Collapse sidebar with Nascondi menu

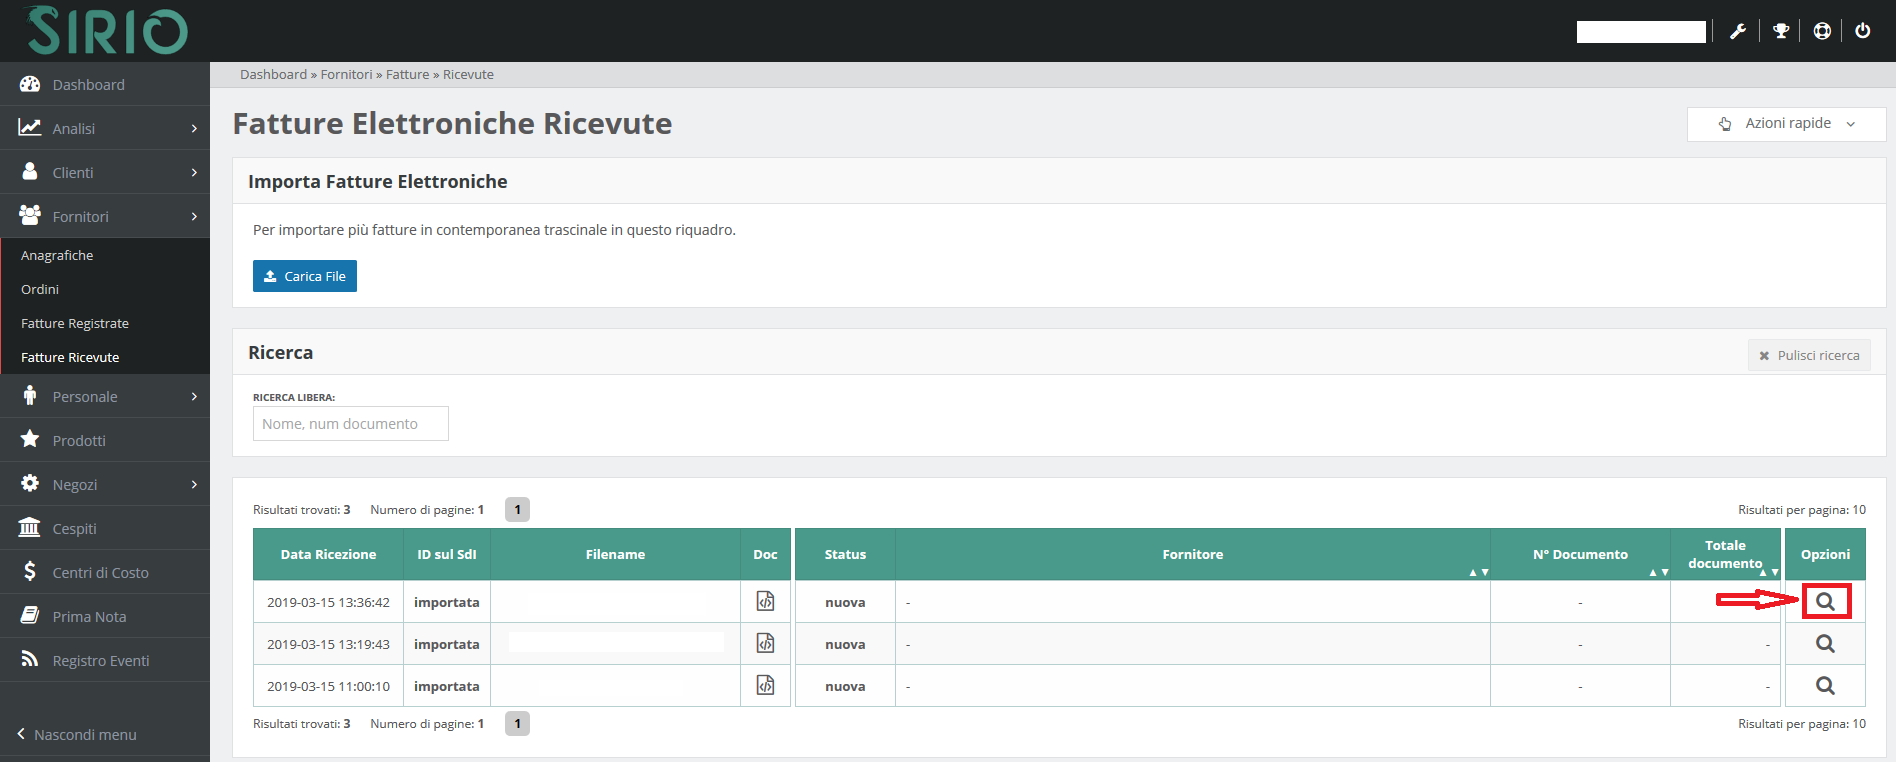click(x=77, y=734)
